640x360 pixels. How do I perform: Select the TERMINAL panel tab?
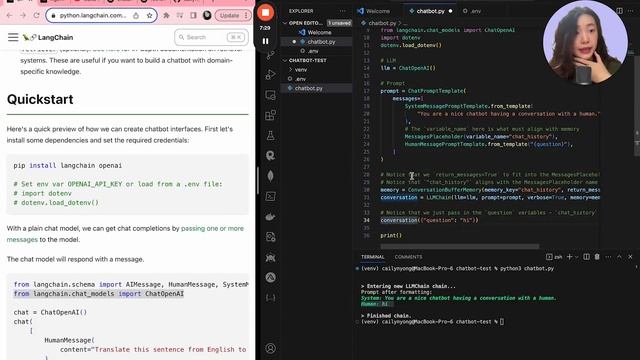pos(373,257)
